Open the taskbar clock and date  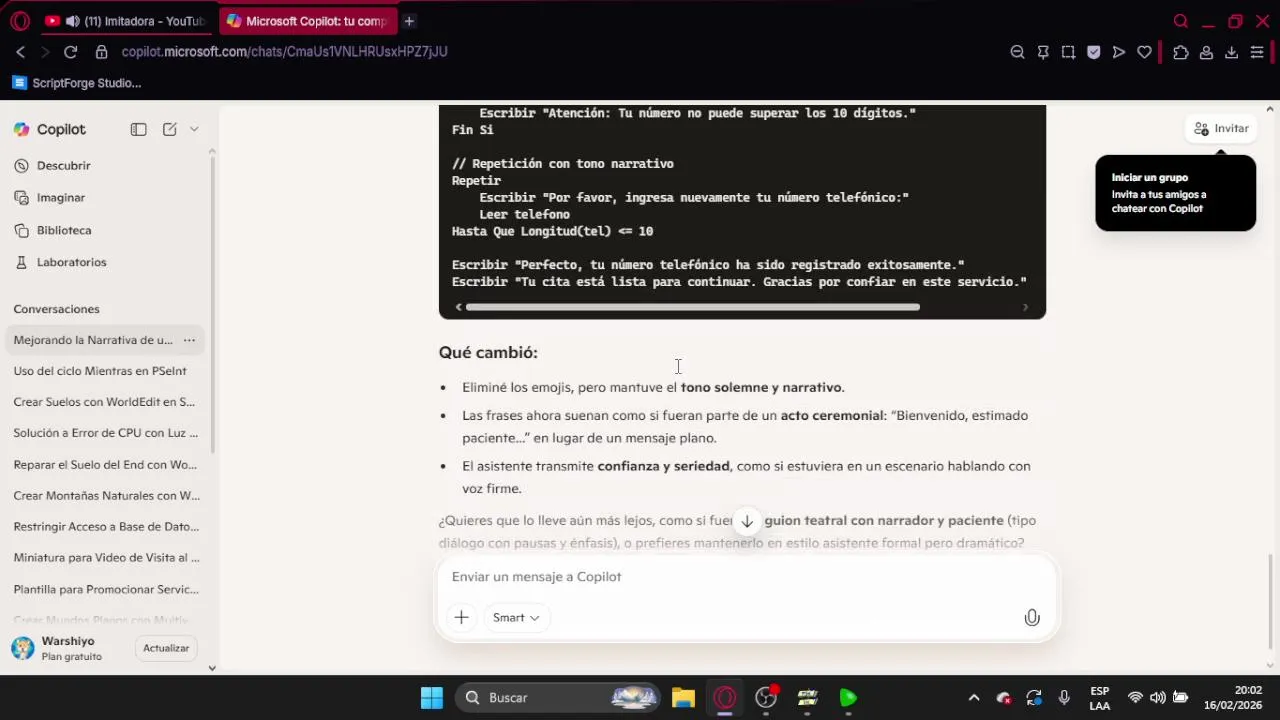[x=1233, y=698]
